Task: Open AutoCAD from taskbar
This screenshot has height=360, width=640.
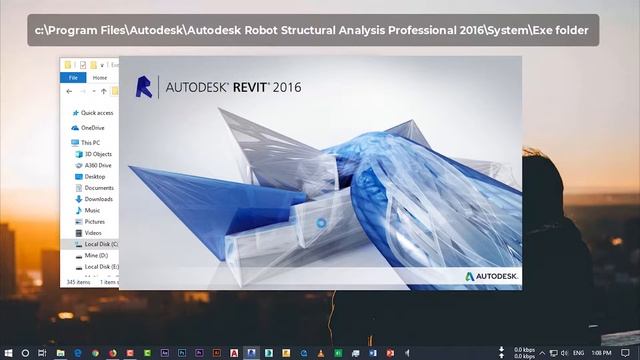Action: pyautogui.click(x=234, y=353)
